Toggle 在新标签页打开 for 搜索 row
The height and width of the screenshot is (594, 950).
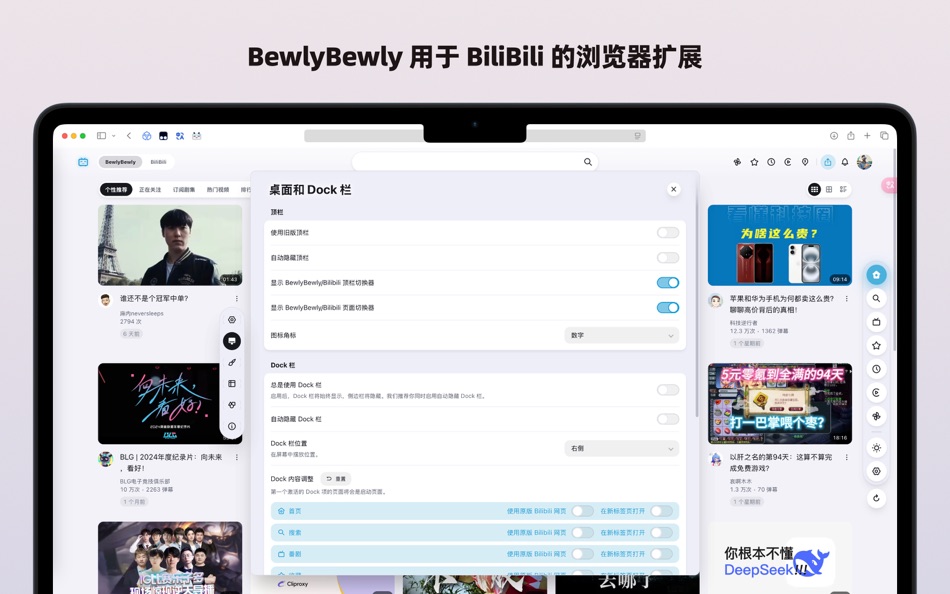click(x=662, y=532)
